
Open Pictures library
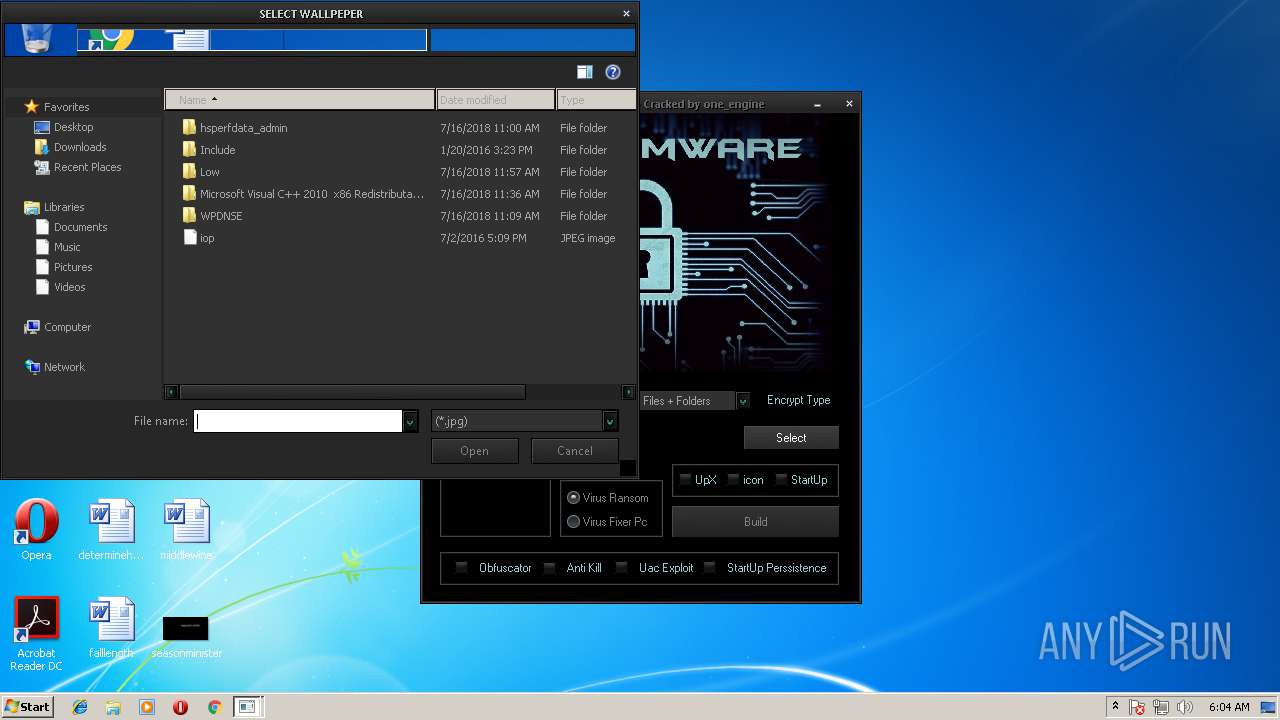point(63,267)
